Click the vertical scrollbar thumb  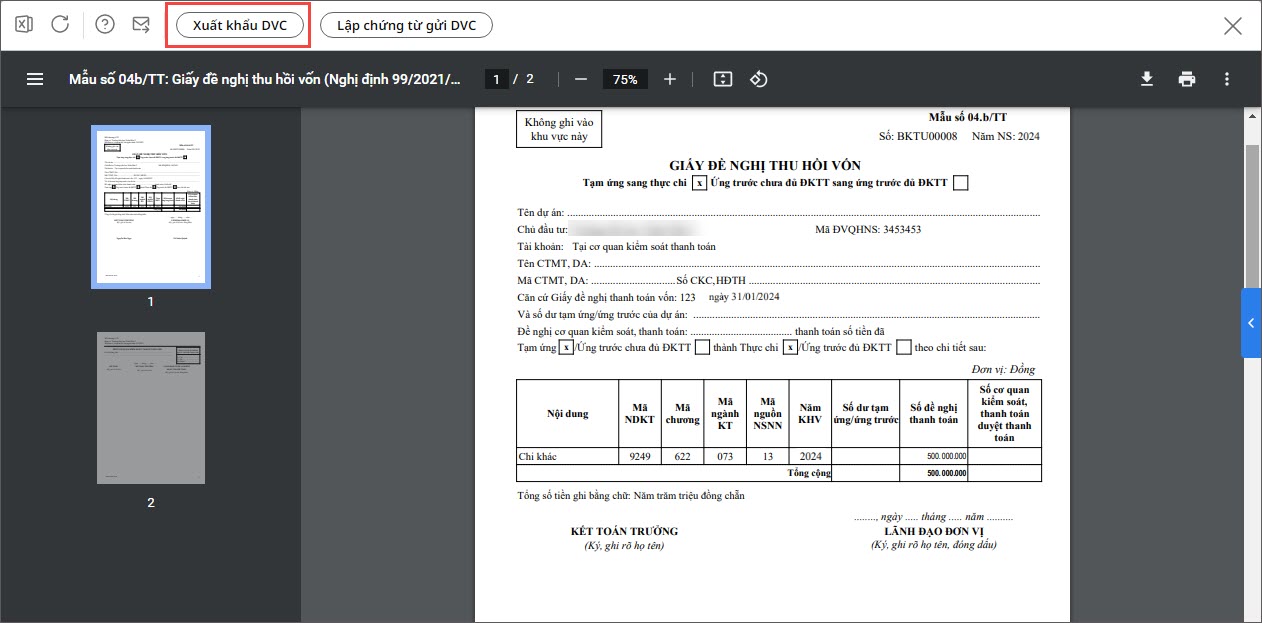[1252, 215]
